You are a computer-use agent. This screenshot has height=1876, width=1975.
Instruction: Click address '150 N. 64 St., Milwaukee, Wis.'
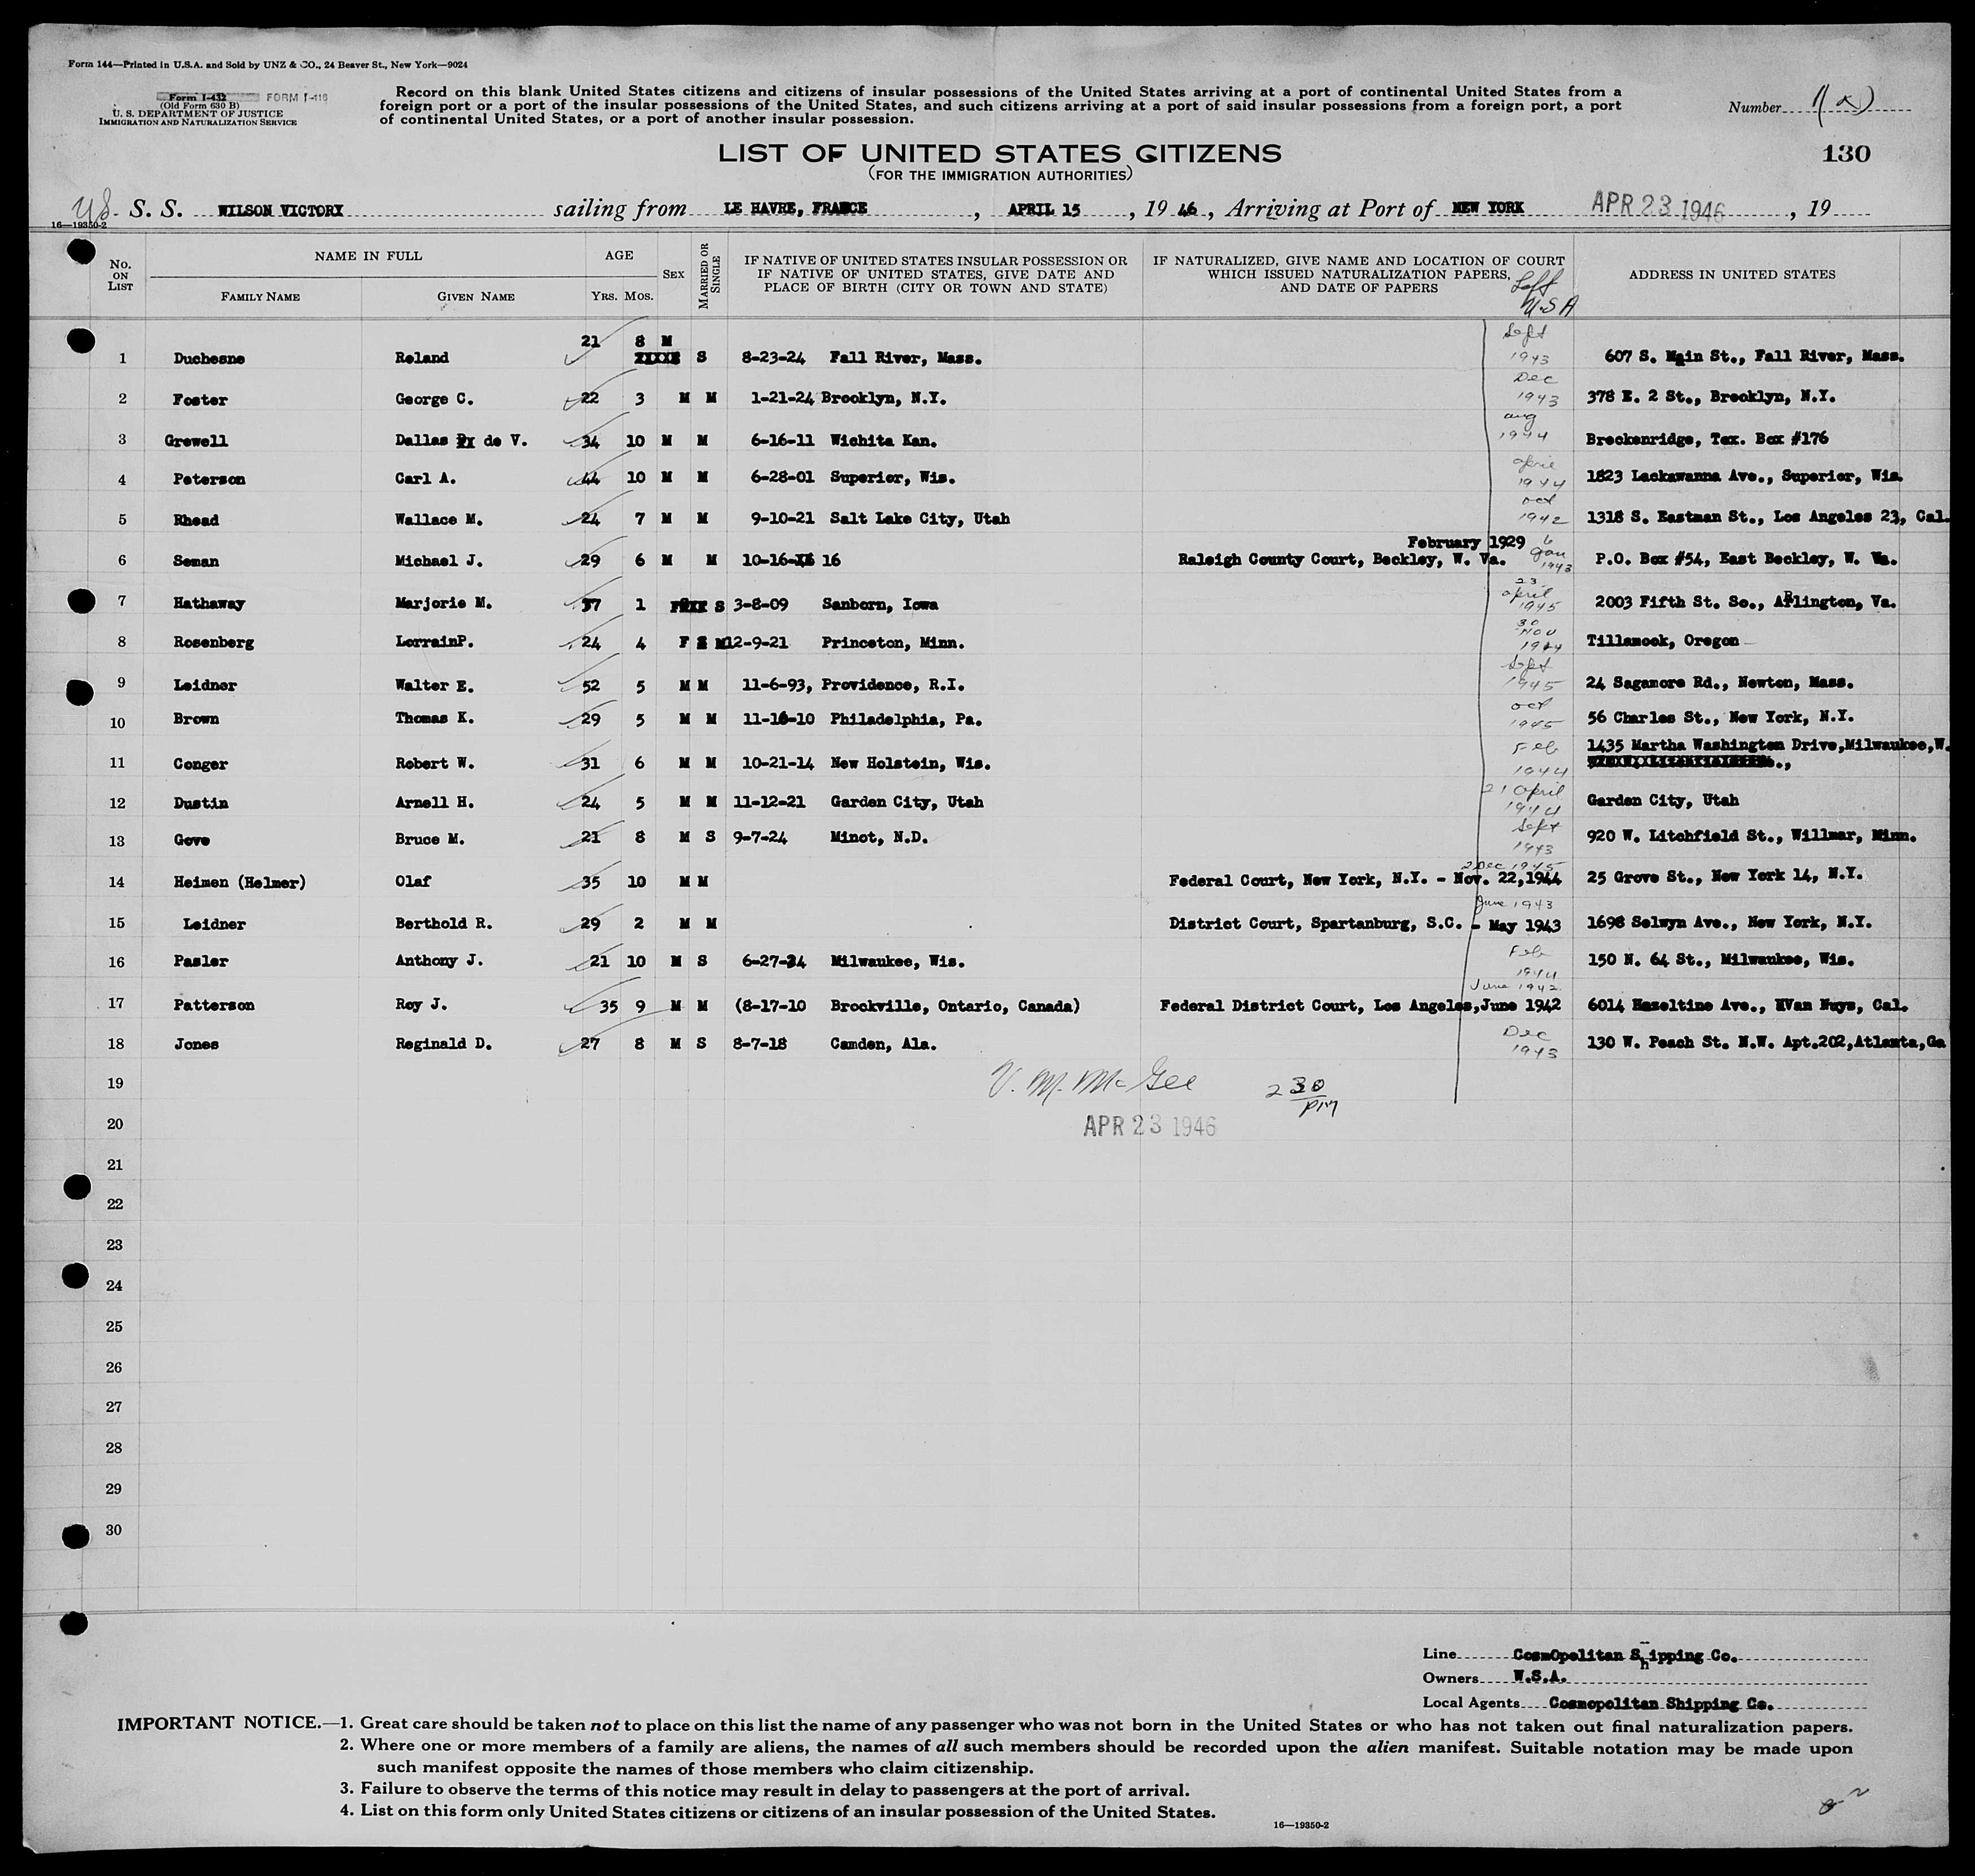click(x=1720, y=960)
